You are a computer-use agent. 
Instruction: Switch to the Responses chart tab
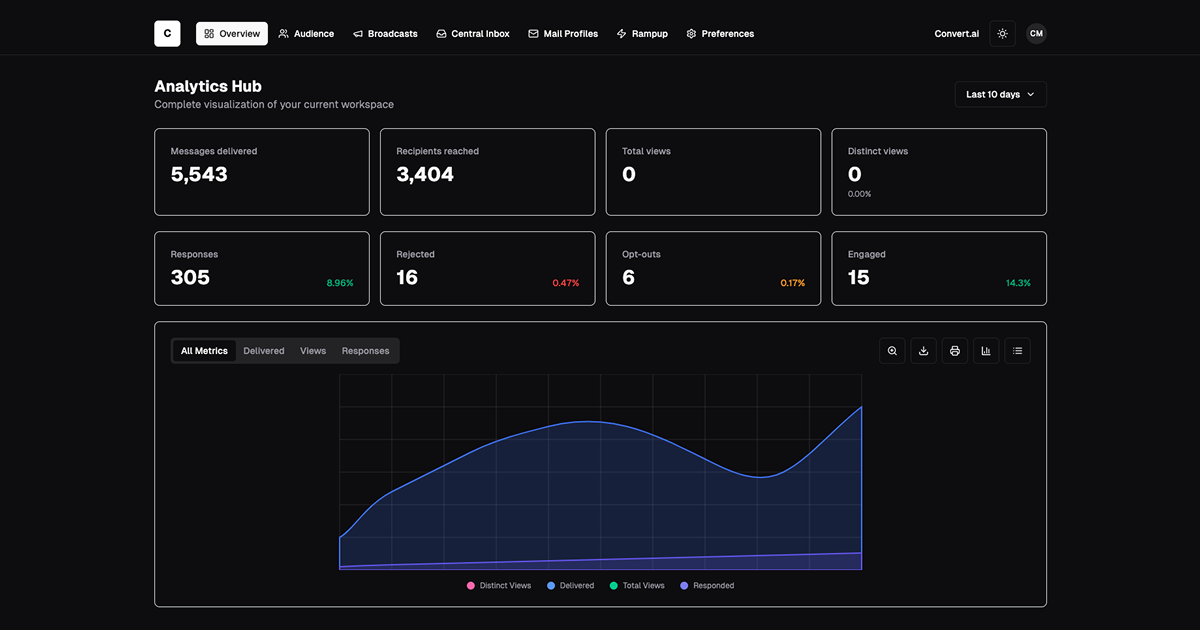tap(365, 351)
